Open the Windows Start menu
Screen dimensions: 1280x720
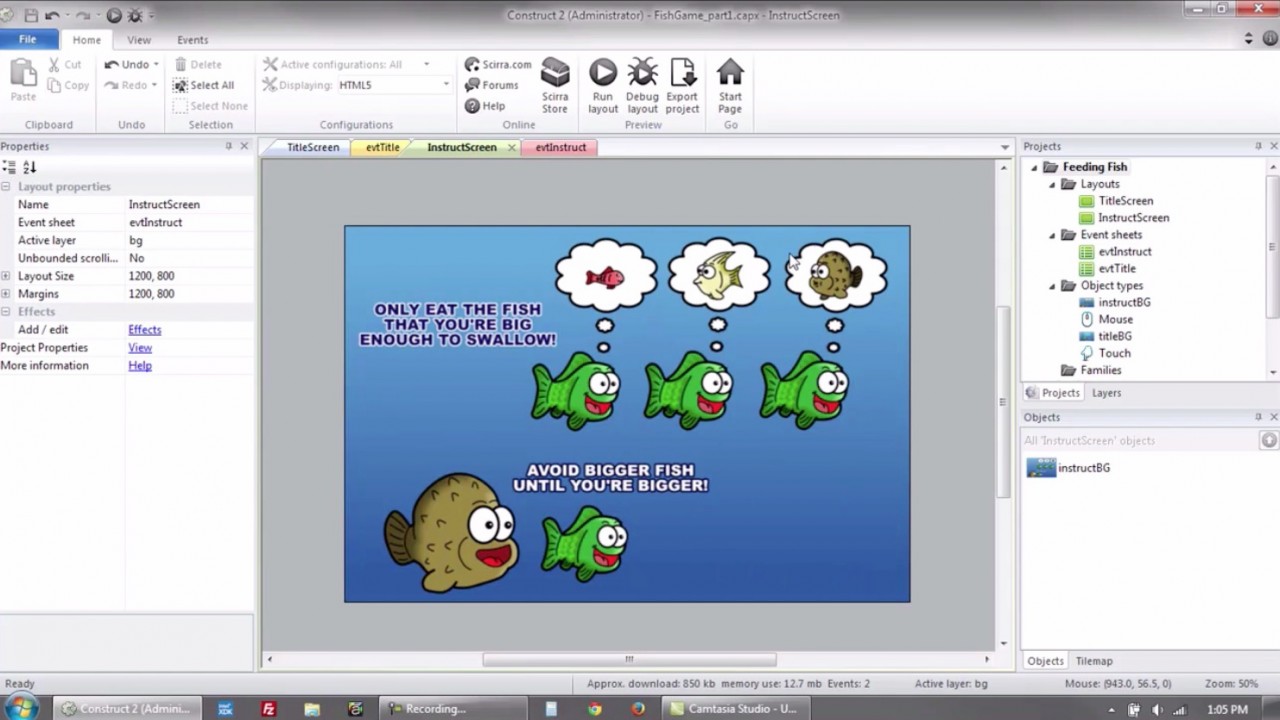tap(21, 708)
